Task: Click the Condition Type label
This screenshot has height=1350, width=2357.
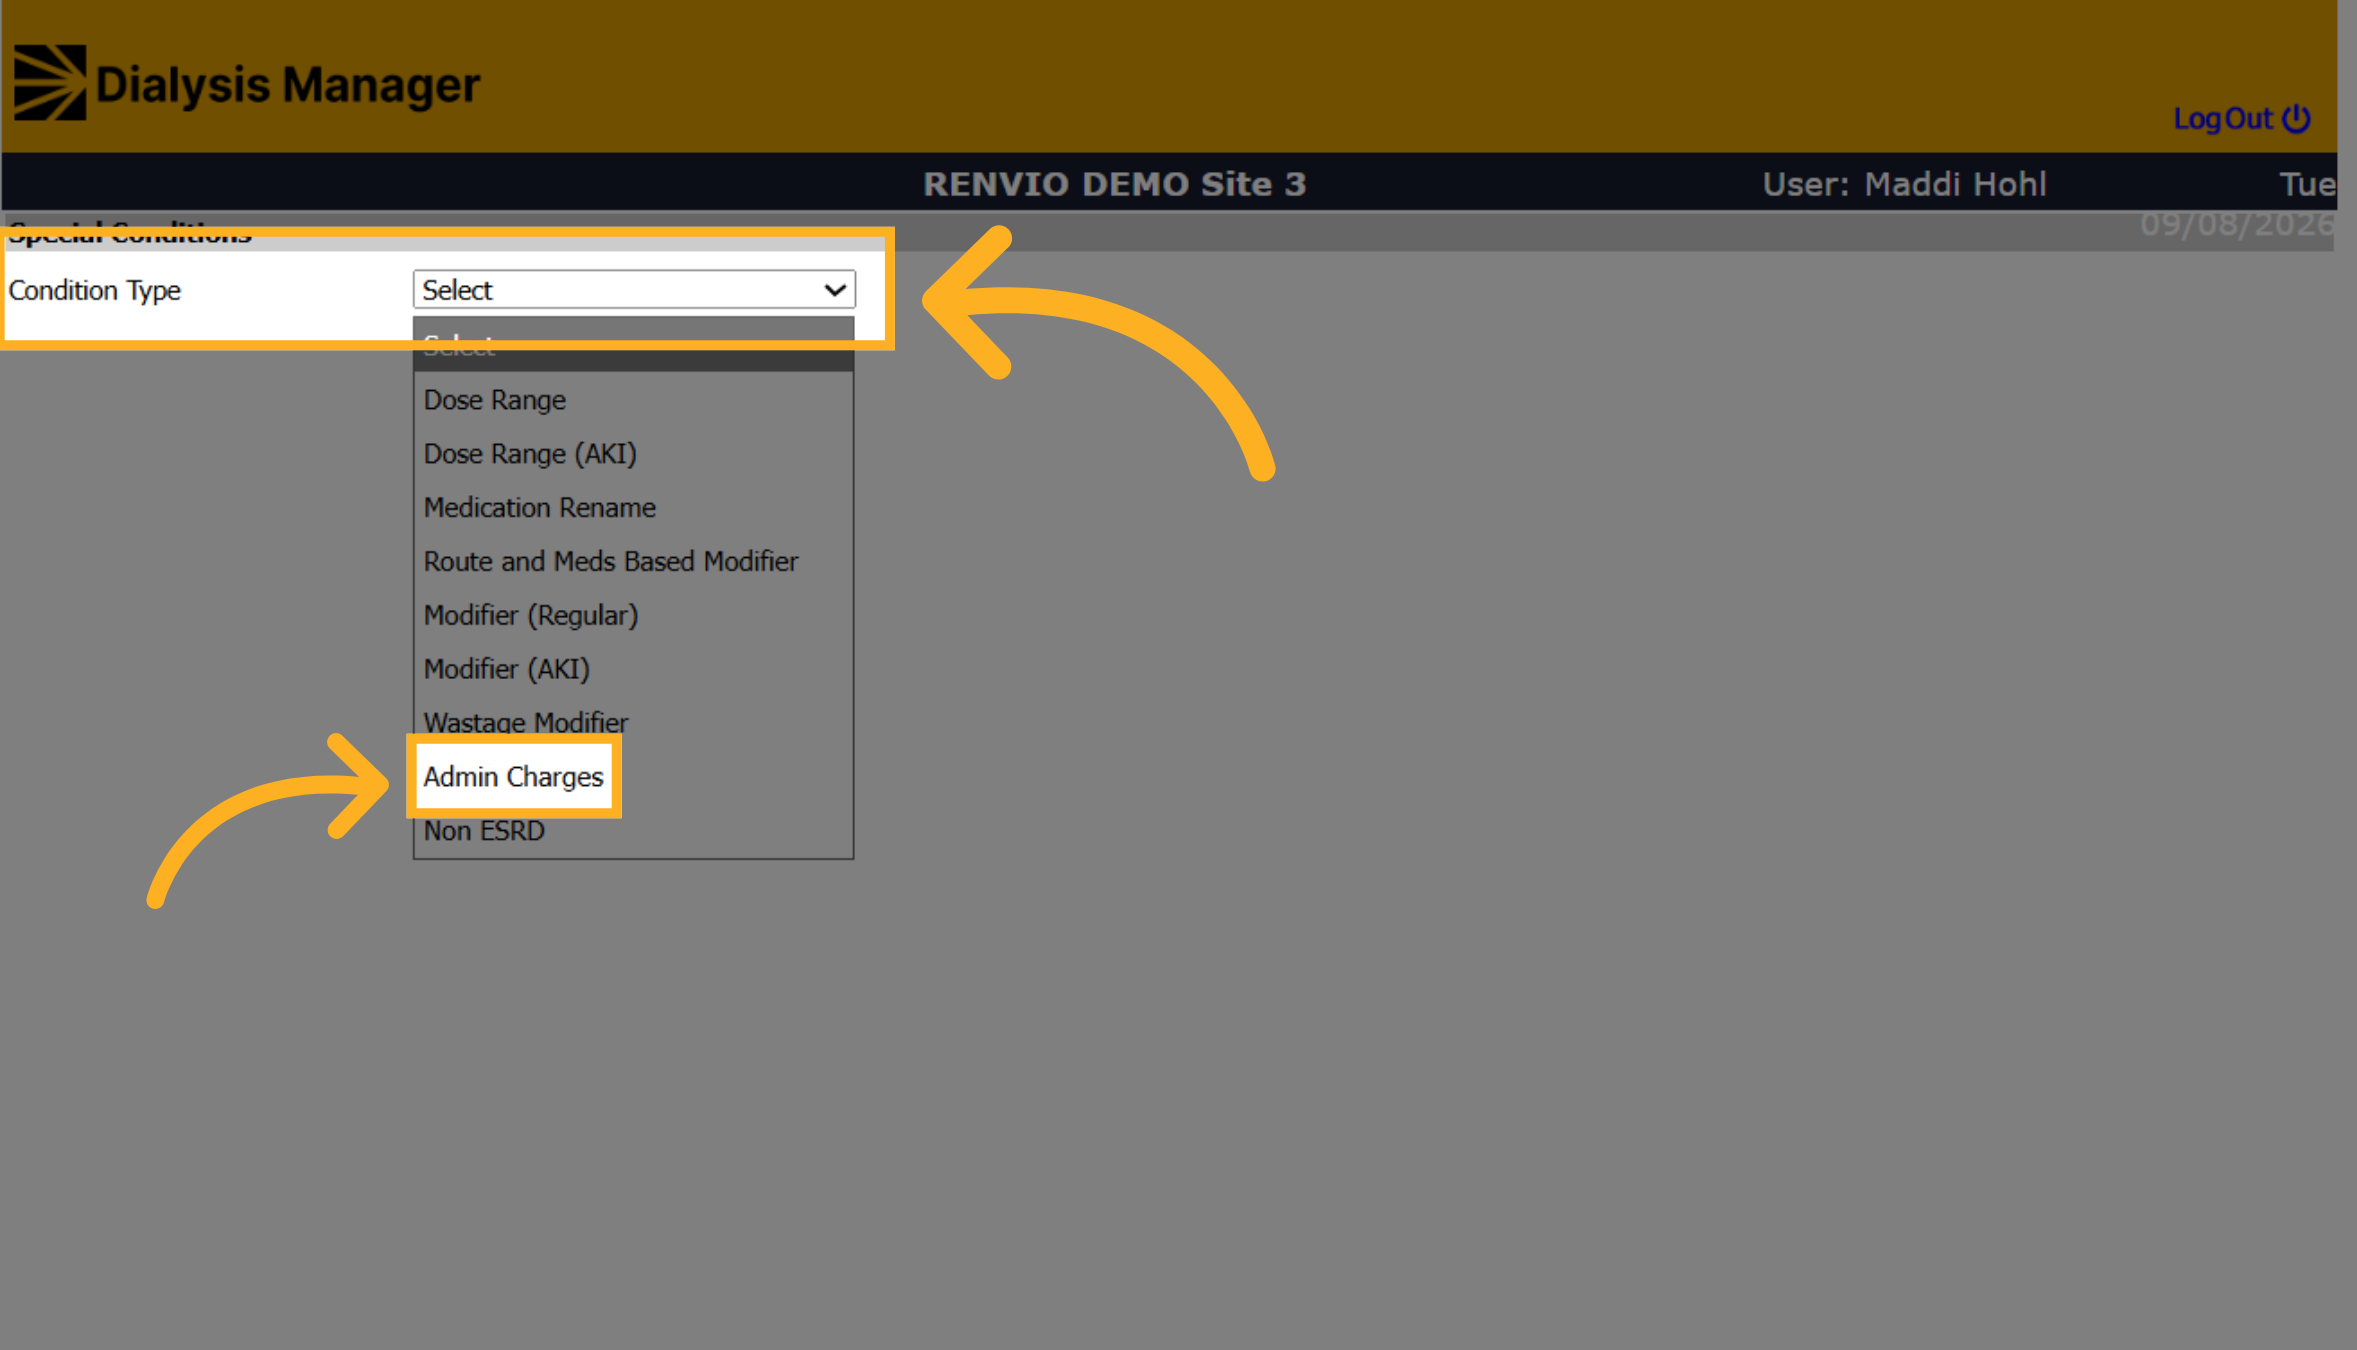Action: click(95, 290)
